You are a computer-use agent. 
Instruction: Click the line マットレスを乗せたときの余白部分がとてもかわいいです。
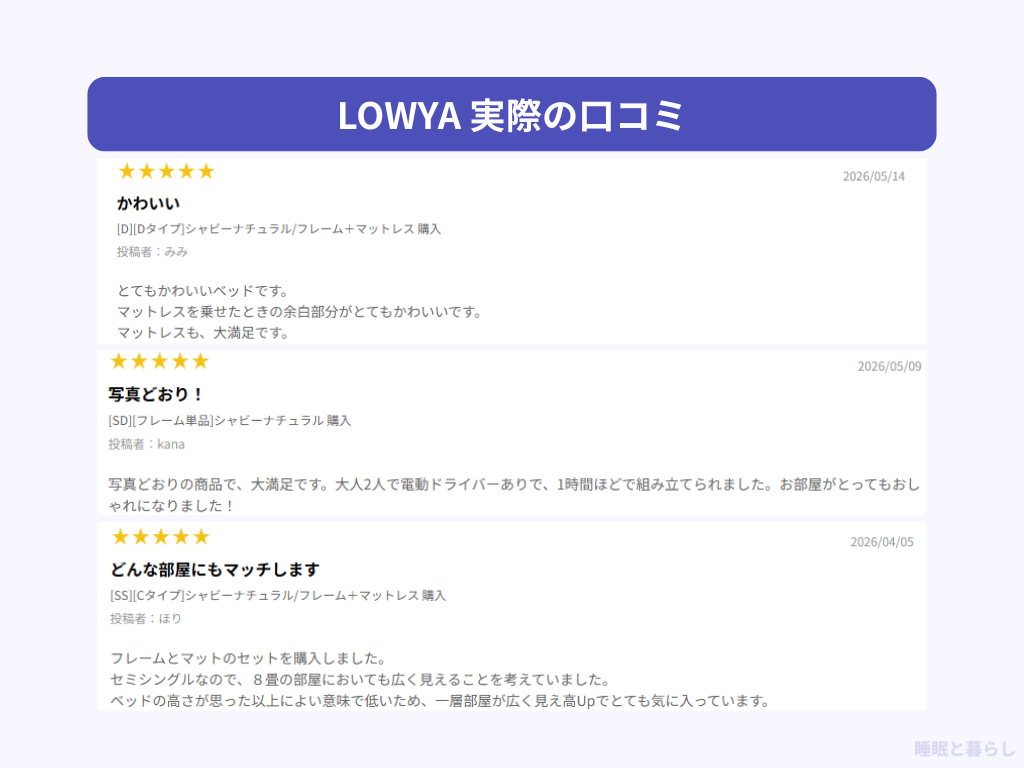click(x=299, y=312)
